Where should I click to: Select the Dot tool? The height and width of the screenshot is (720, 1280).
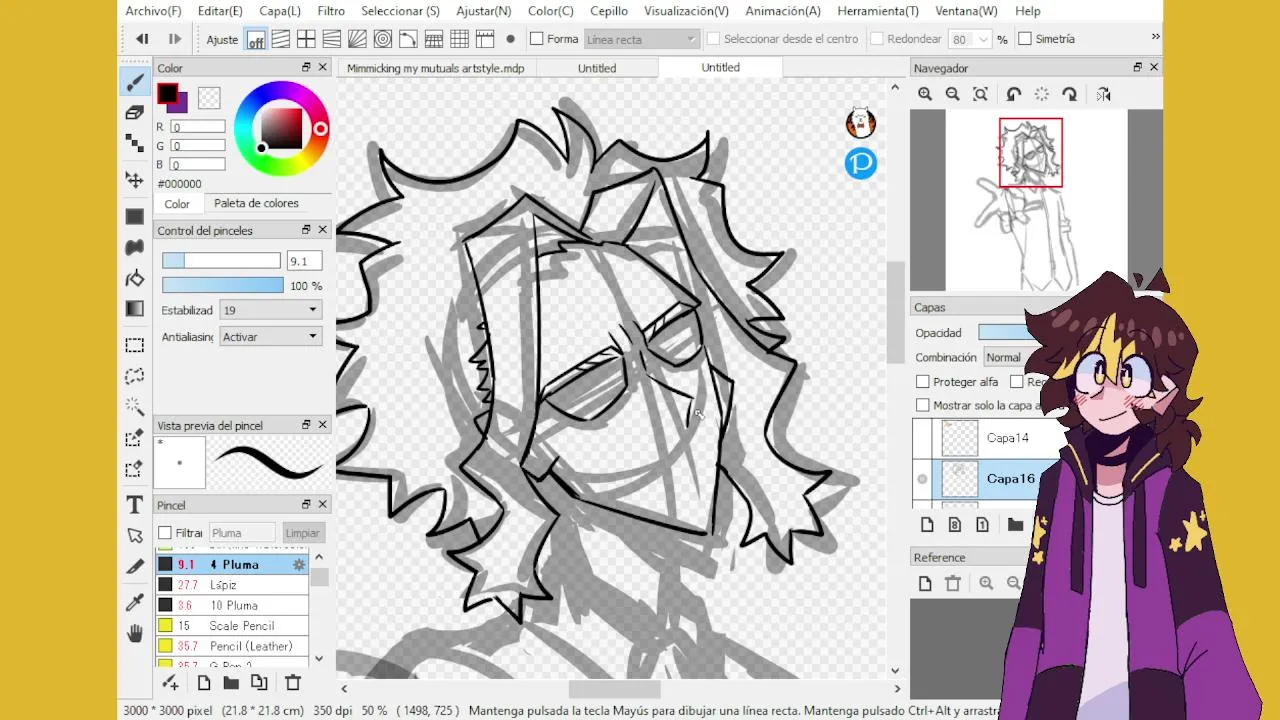tap(135, 144)
